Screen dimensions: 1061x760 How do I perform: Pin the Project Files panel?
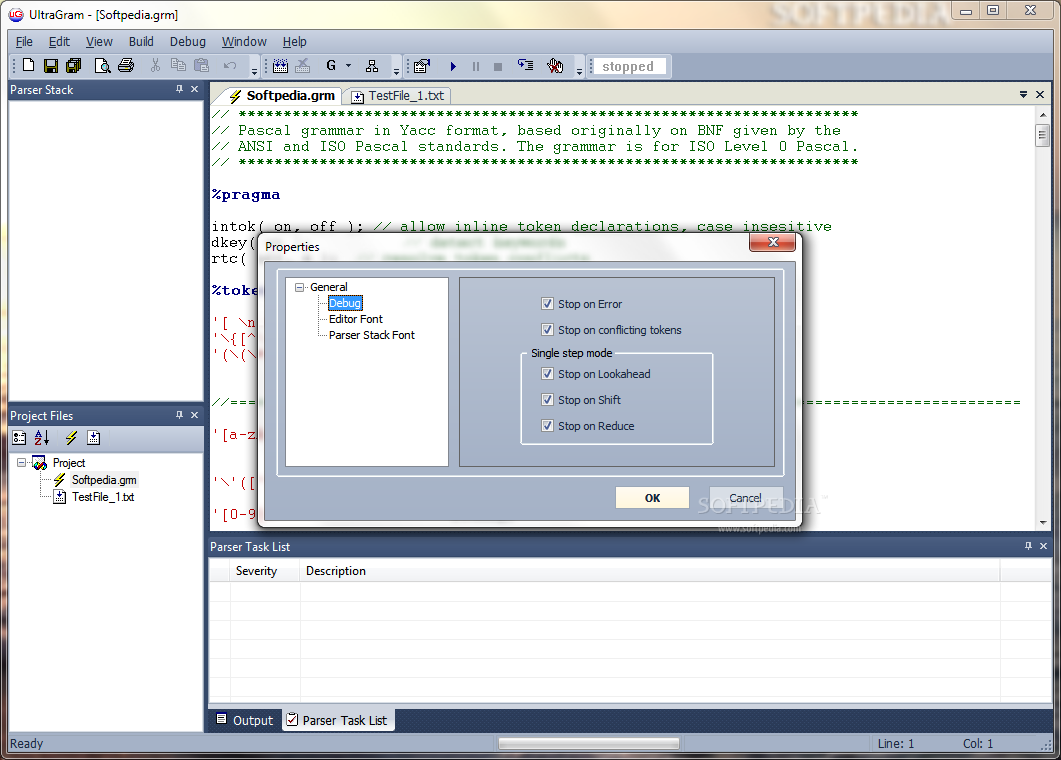point(179,415)
